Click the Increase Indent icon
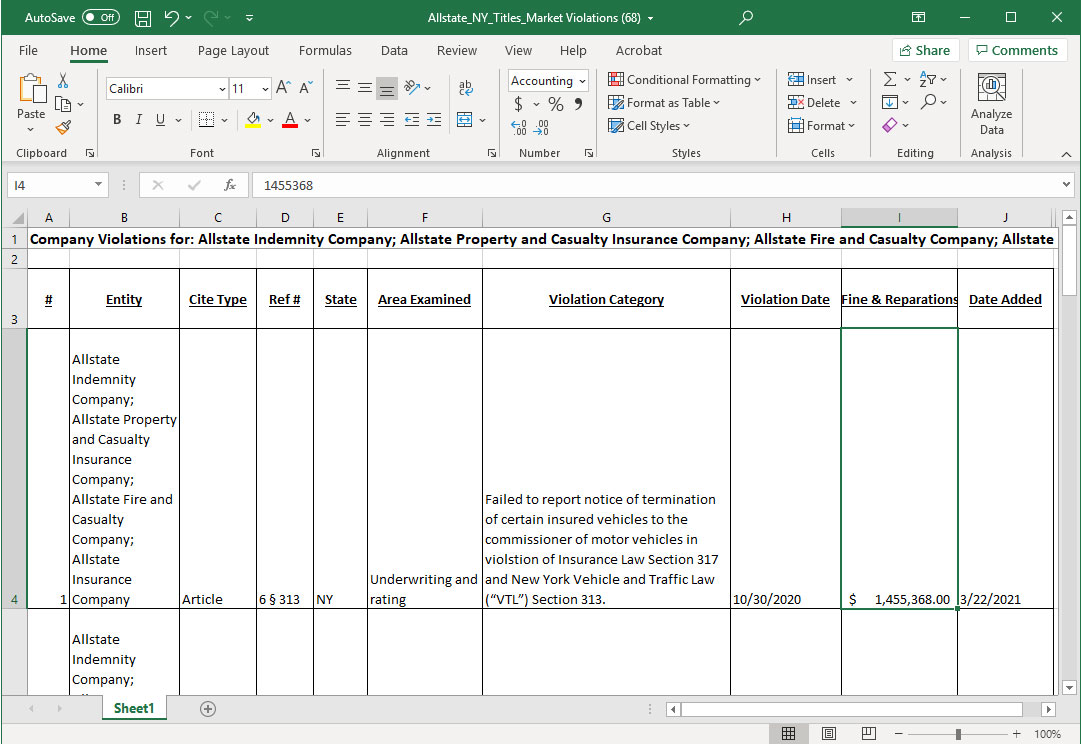Image resolution: width=1082 pixels, height=744 pixels. click(x=434, y=120)
